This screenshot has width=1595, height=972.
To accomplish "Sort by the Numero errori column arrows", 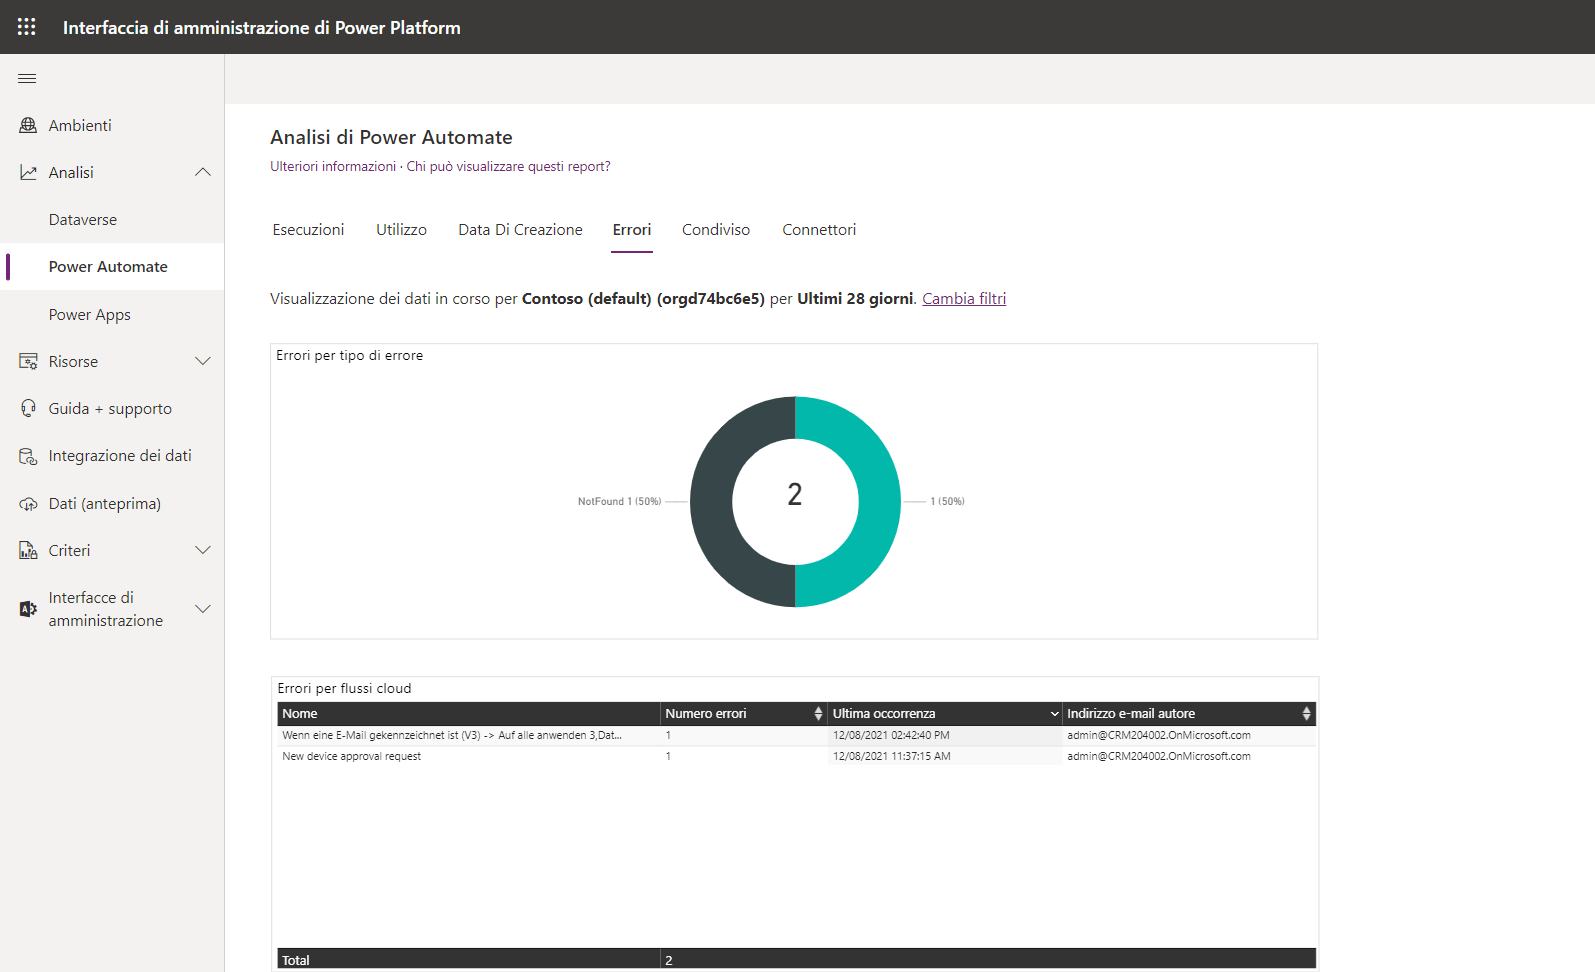I will pyautogui.click(x=818, y=713).
